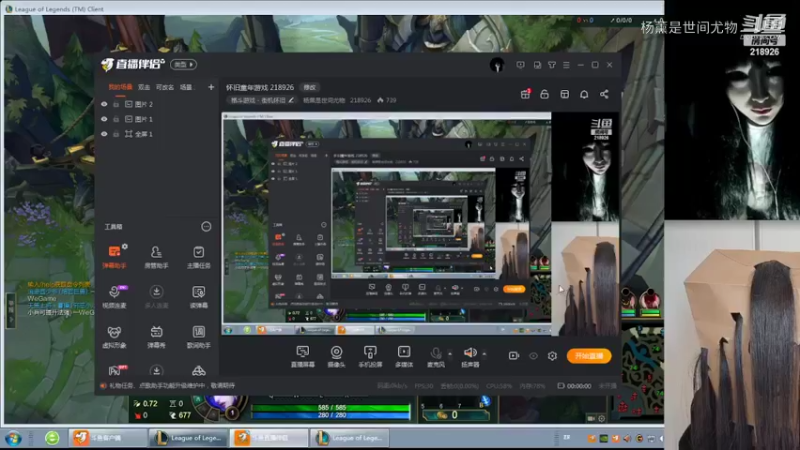Click the 修改 edit title button

(x=309, y=87)
